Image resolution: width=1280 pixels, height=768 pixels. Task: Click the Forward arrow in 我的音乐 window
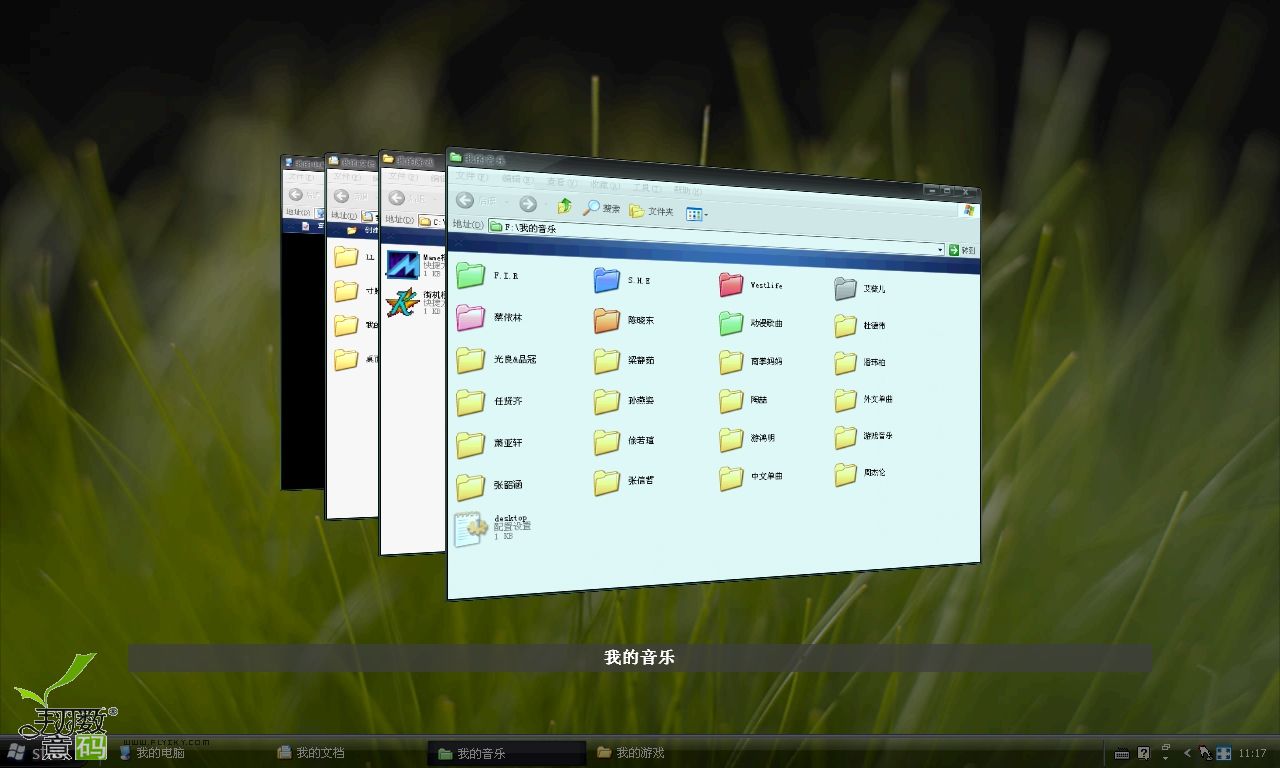pyautogui.click(x=528, y=204)
